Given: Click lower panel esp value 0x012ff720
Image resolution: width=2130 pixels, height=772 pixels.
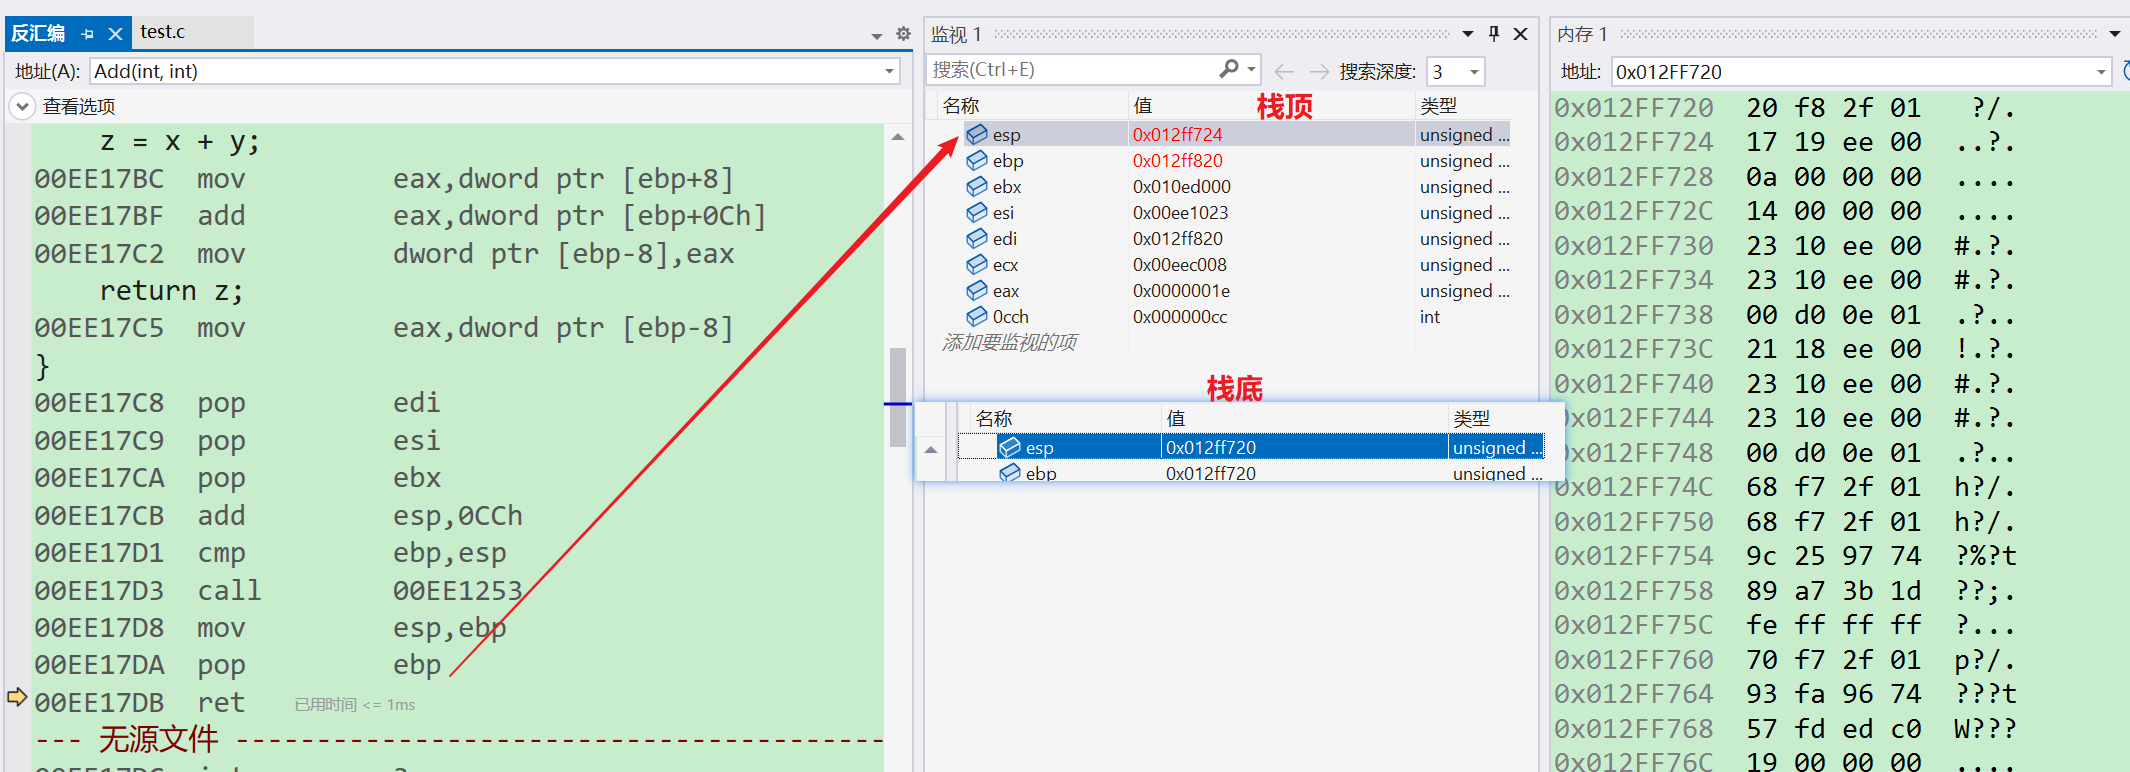Looking at the screenshot, I should pyautogui.click(x=1211, y=447).
